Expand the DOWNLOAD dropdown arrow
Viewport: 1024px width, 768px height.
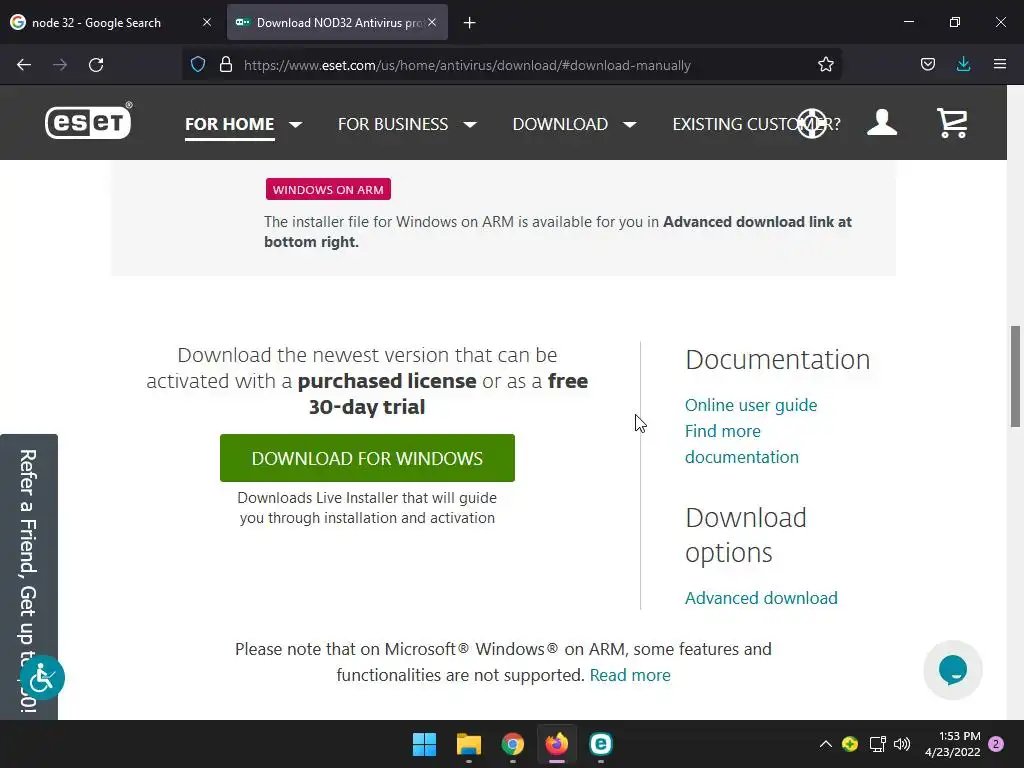click(x=630, y=124)
